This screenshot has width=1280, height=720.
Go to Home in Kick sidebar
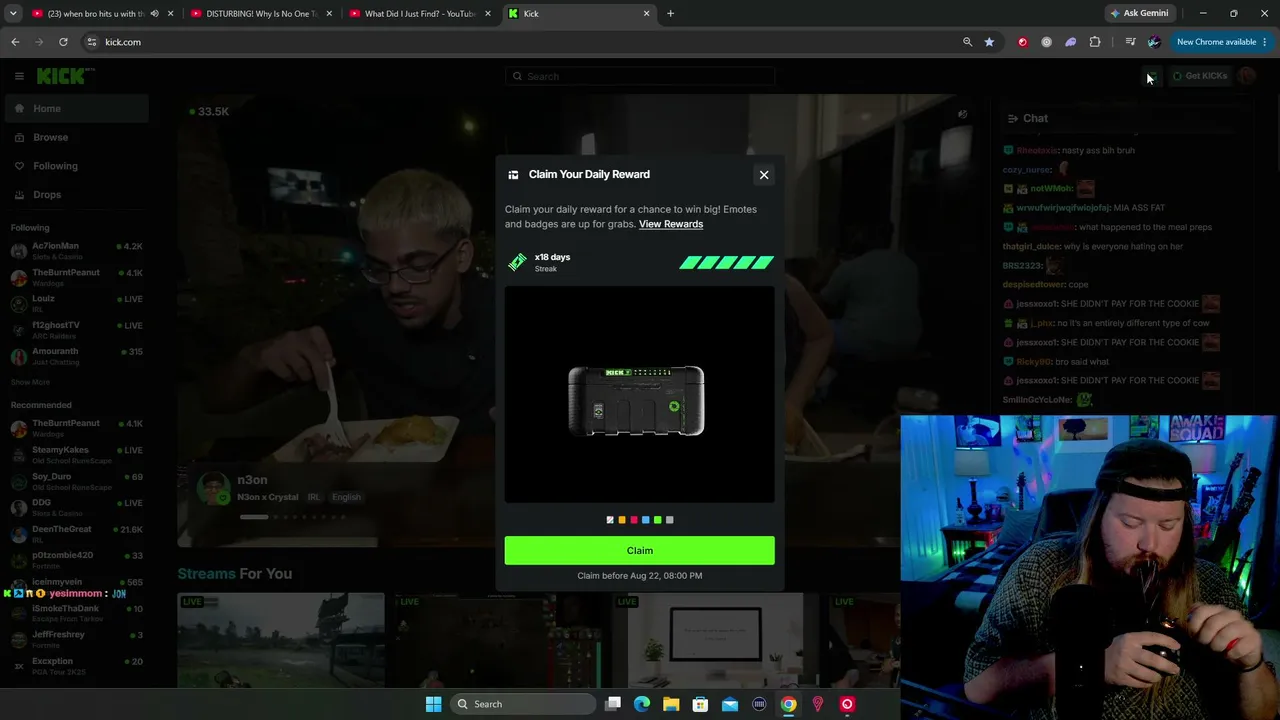pyautogui.click(x=77, y=109)
